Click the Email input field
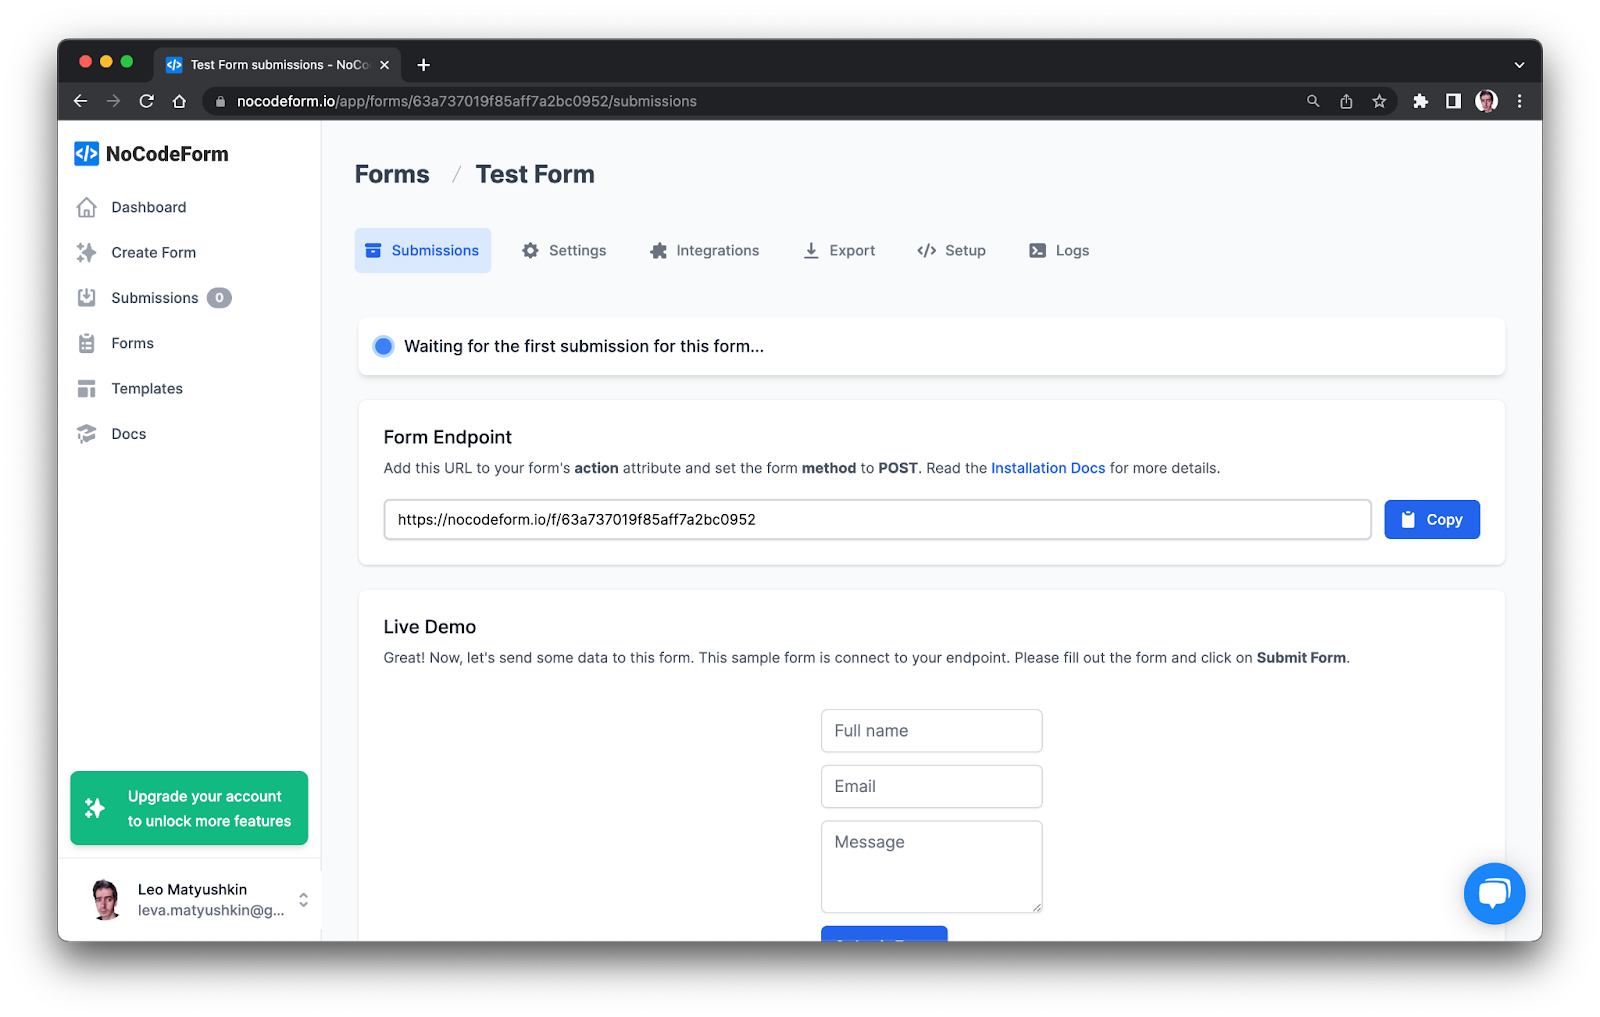This screenshot has width=1600, height=1017. 932,786
